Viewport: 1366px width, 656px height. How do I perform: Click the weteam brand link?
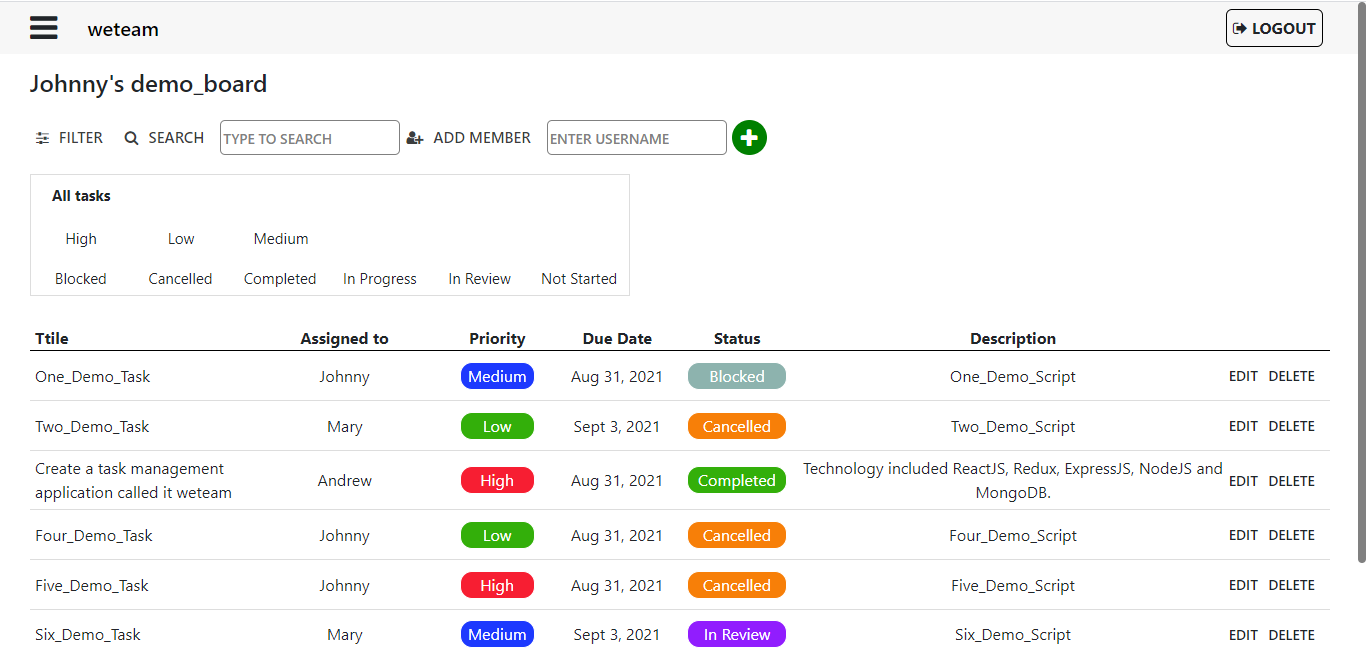(123, 29)
